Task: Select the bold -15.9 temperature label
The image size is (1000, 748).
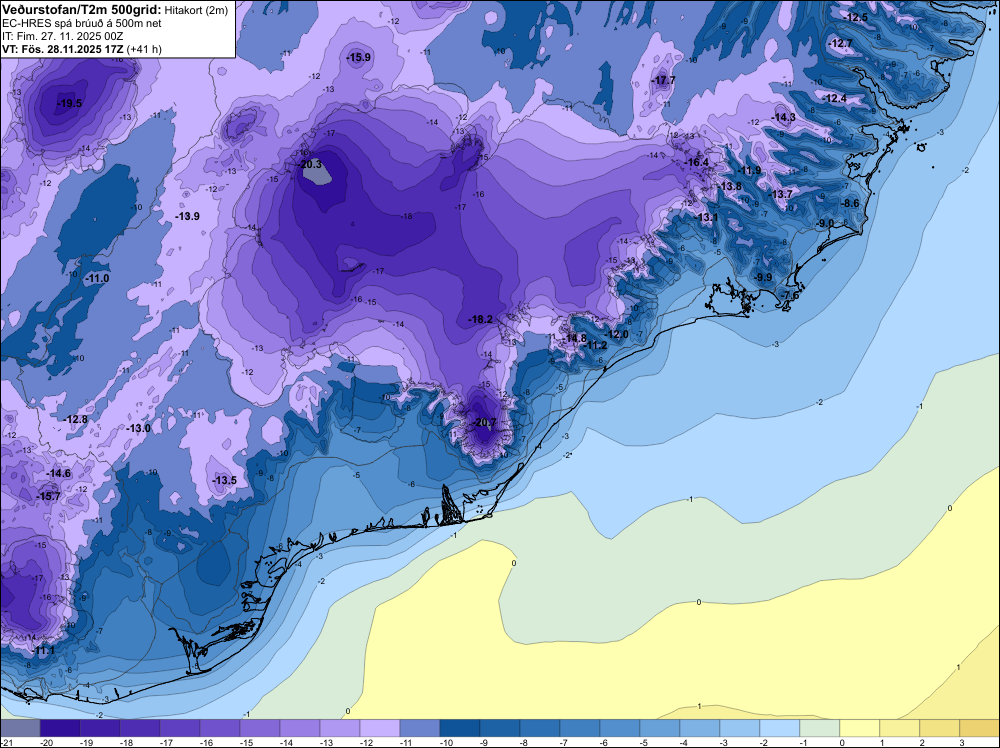Action: coord(358,57)
